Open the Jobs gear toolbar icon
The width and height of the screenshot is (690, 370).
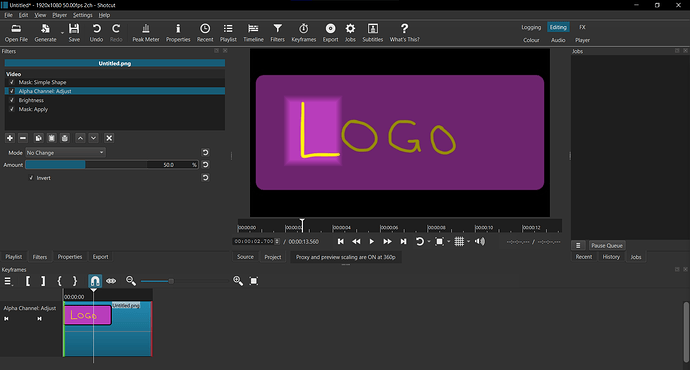(350, 33)
